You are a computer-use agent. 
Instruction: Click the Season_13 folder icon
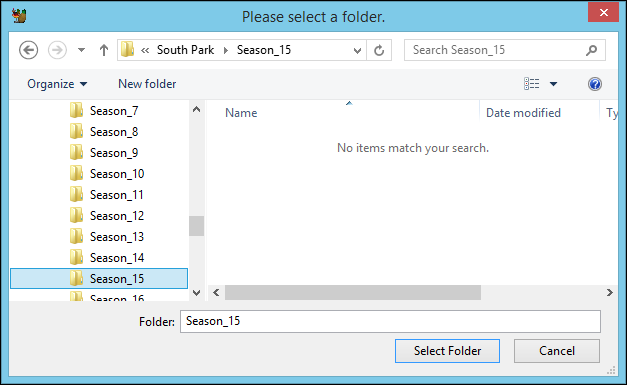[x=76, y=236]
